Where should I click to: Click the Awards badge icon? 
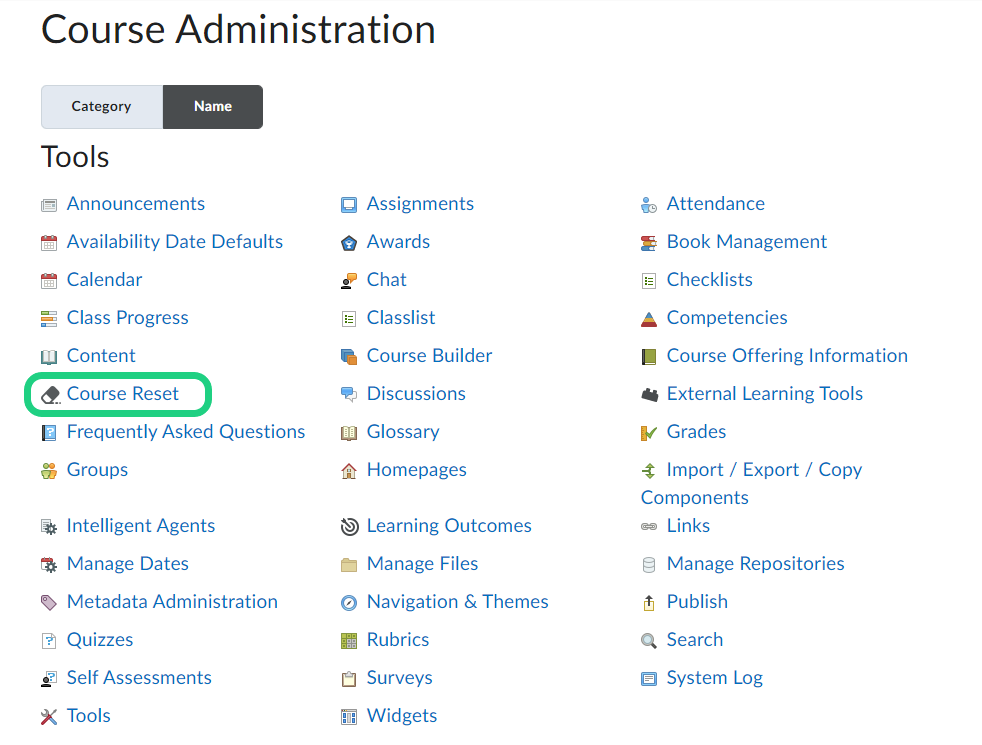pos(349,243)
